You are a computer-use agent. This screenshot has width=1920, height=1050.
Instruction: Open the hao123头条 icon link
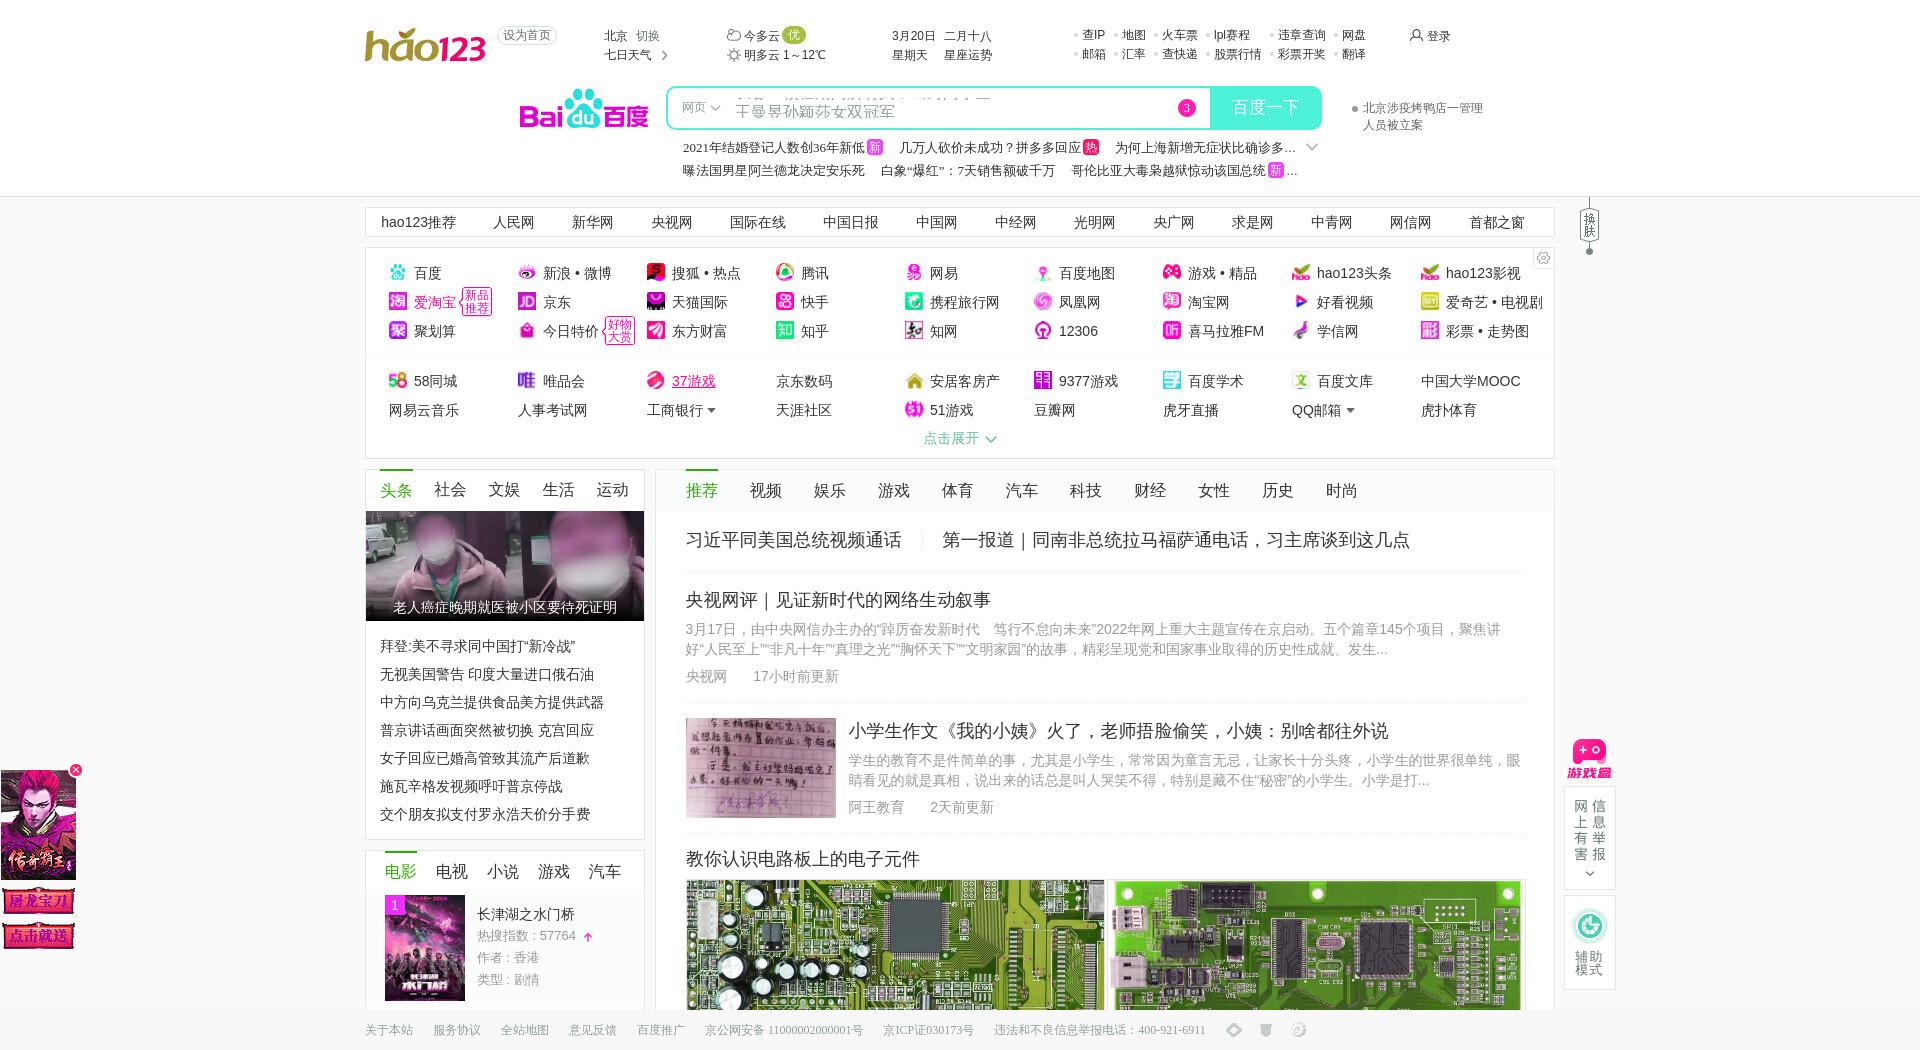(x=1301, y=273)
